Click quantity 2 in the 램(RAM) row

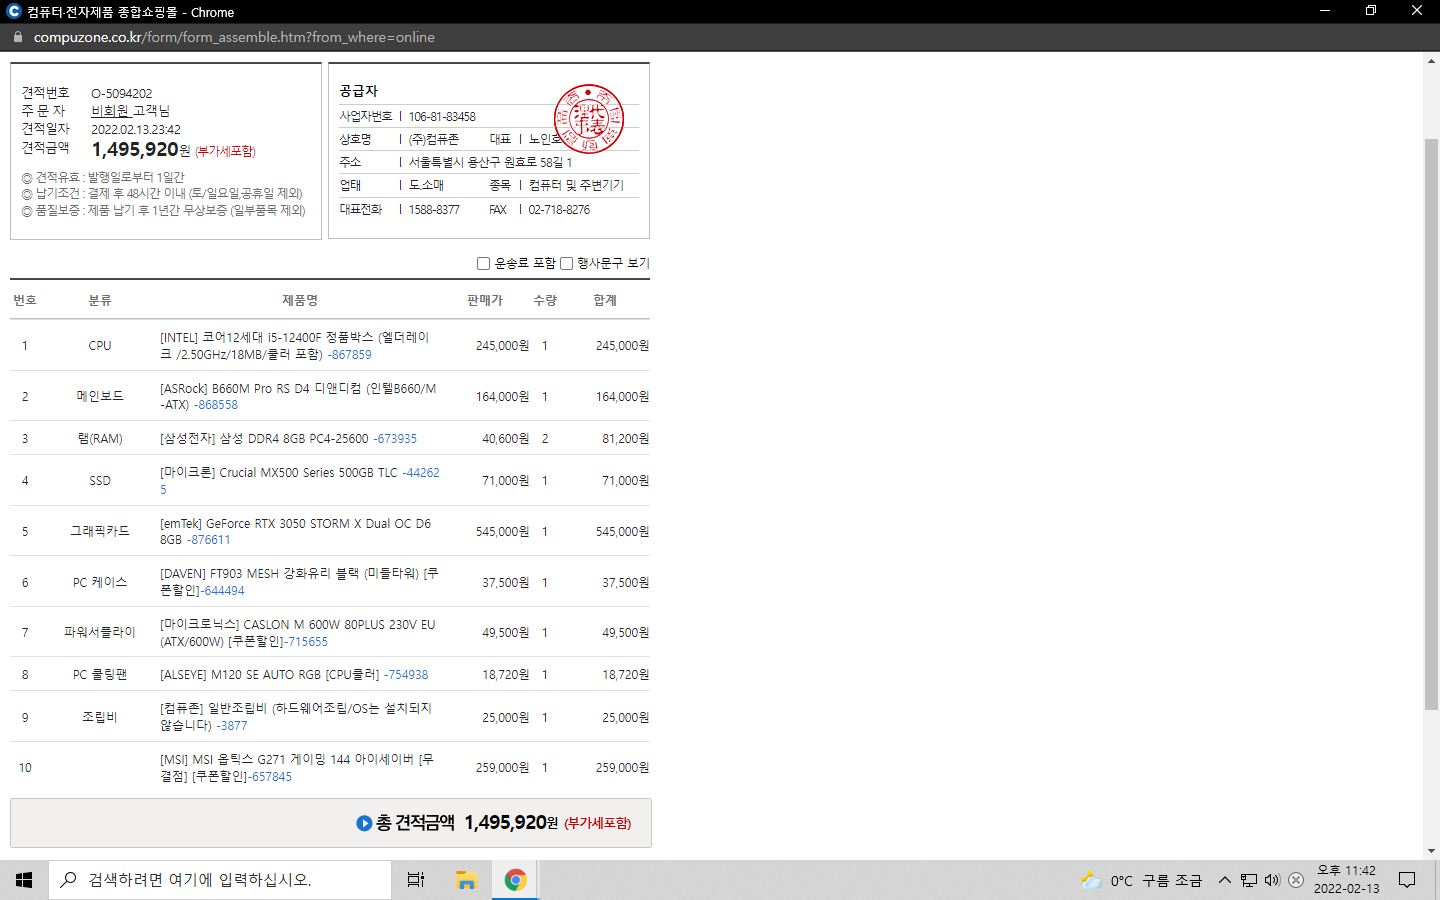tap(545, 439)
